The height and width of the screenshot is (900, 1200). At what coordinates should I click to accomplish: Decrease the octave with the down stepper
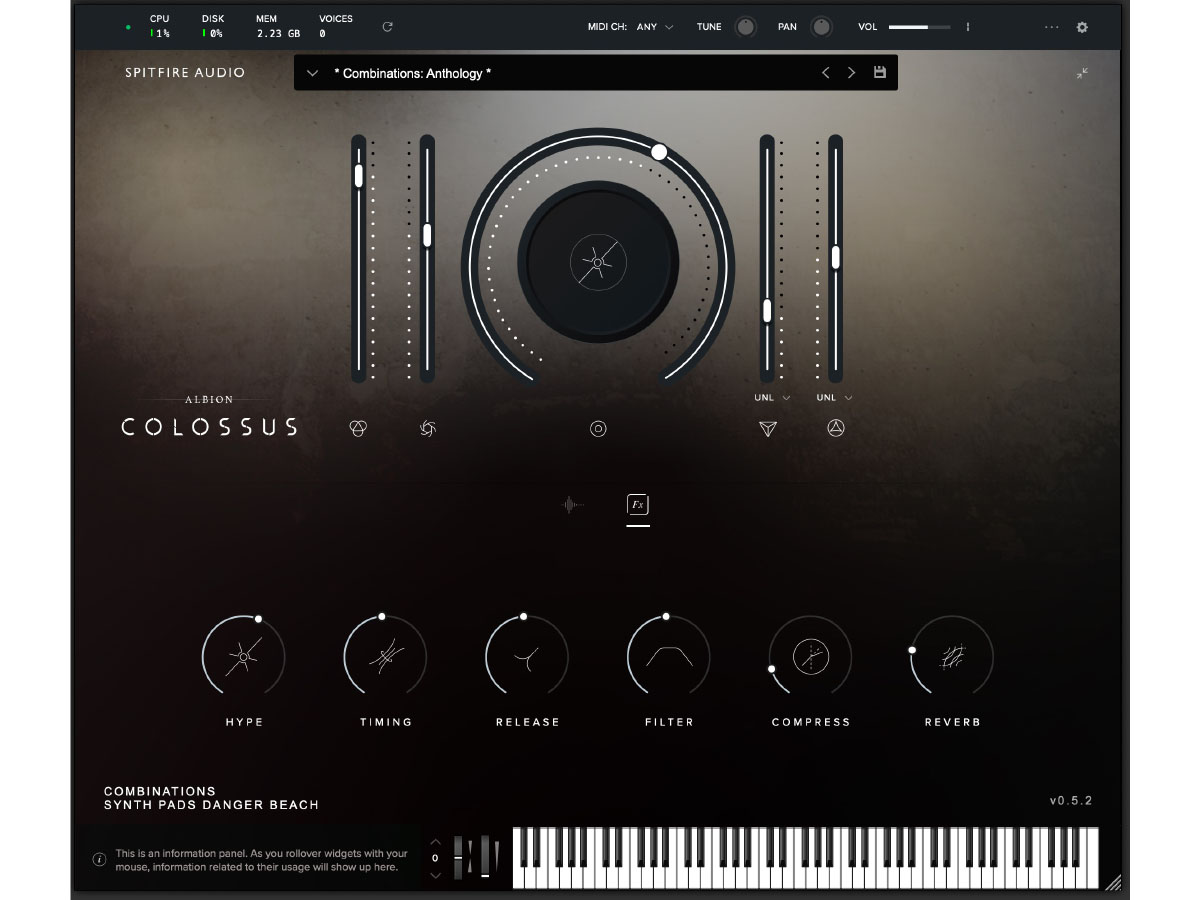[435, 875]
